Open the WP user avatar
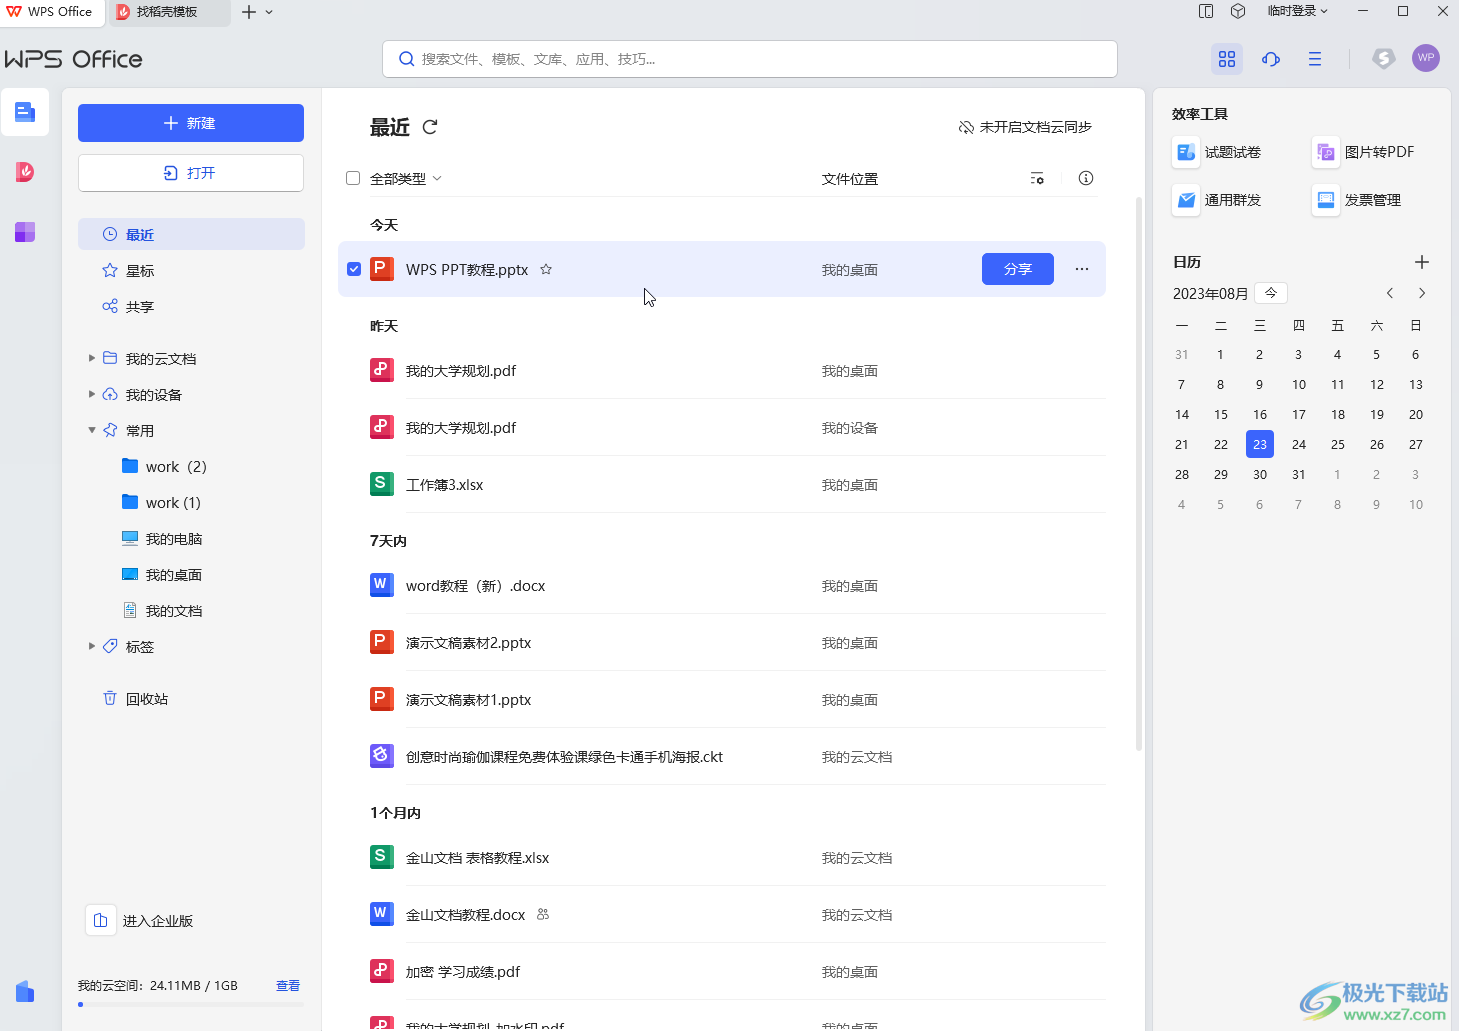The width and height of the screenshot is (1459, 1031). coord(1426,58)
